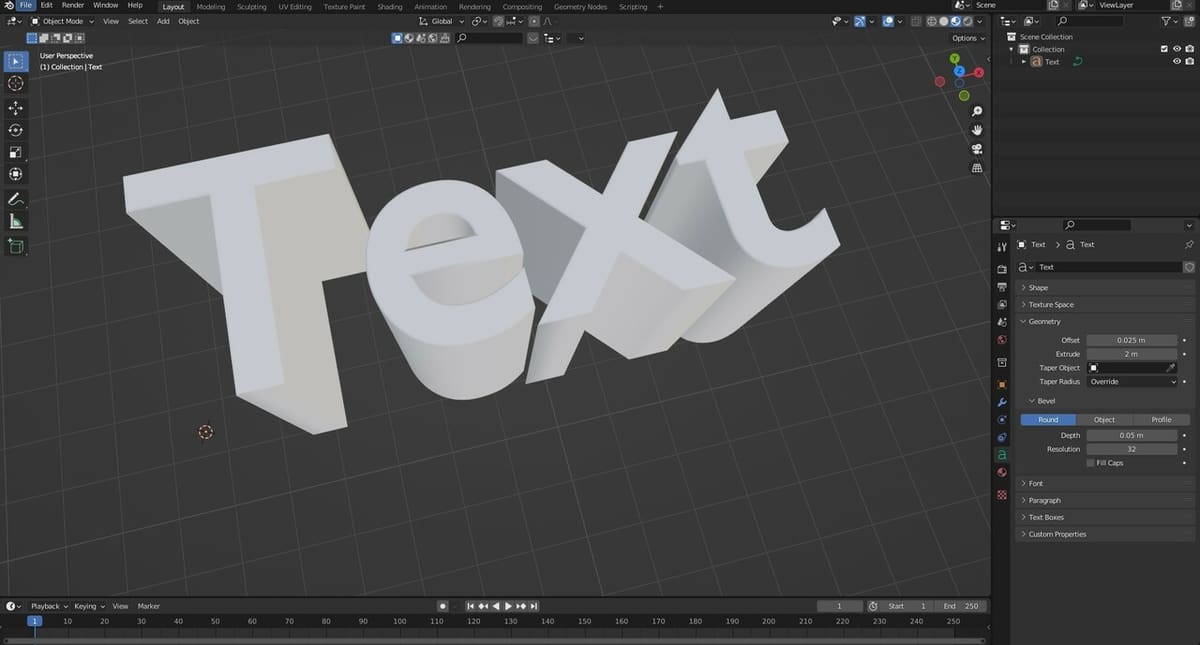
Task: Open the Object Mode dropdown
Action: click(62, 21)
